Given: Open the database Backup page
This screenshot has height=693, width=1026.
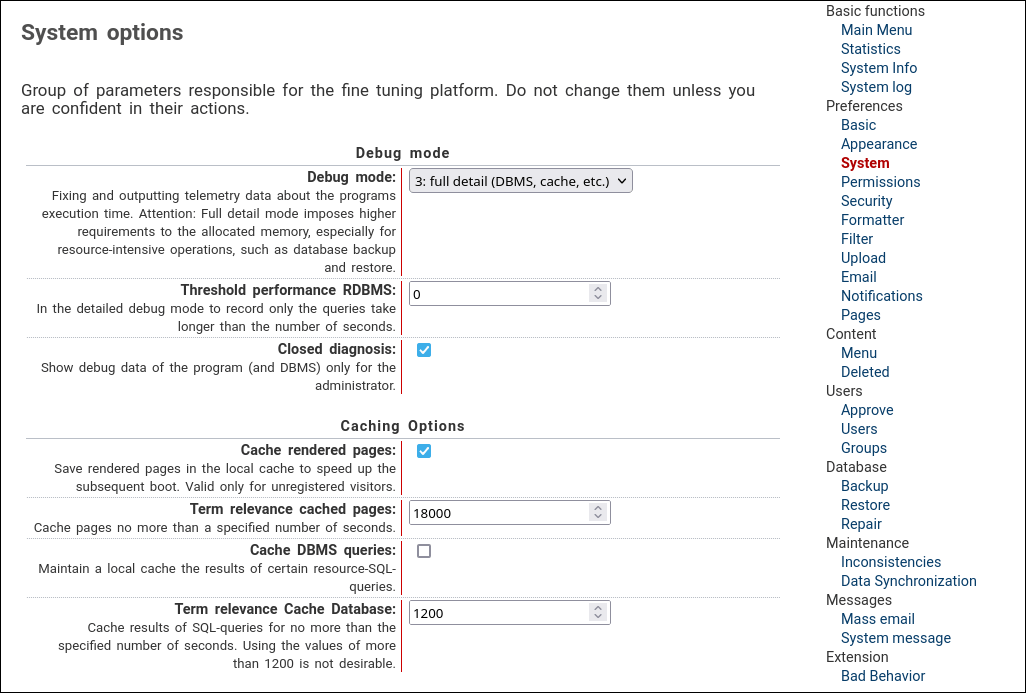Looking at the screenshot, I should pos(863,486).
